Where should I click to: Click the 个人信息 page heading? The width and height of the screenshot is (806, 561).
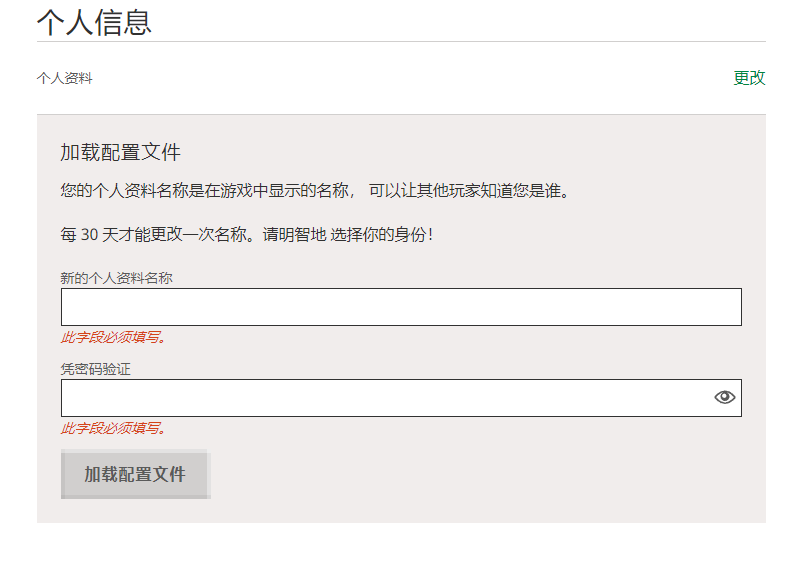click(94, 21)
